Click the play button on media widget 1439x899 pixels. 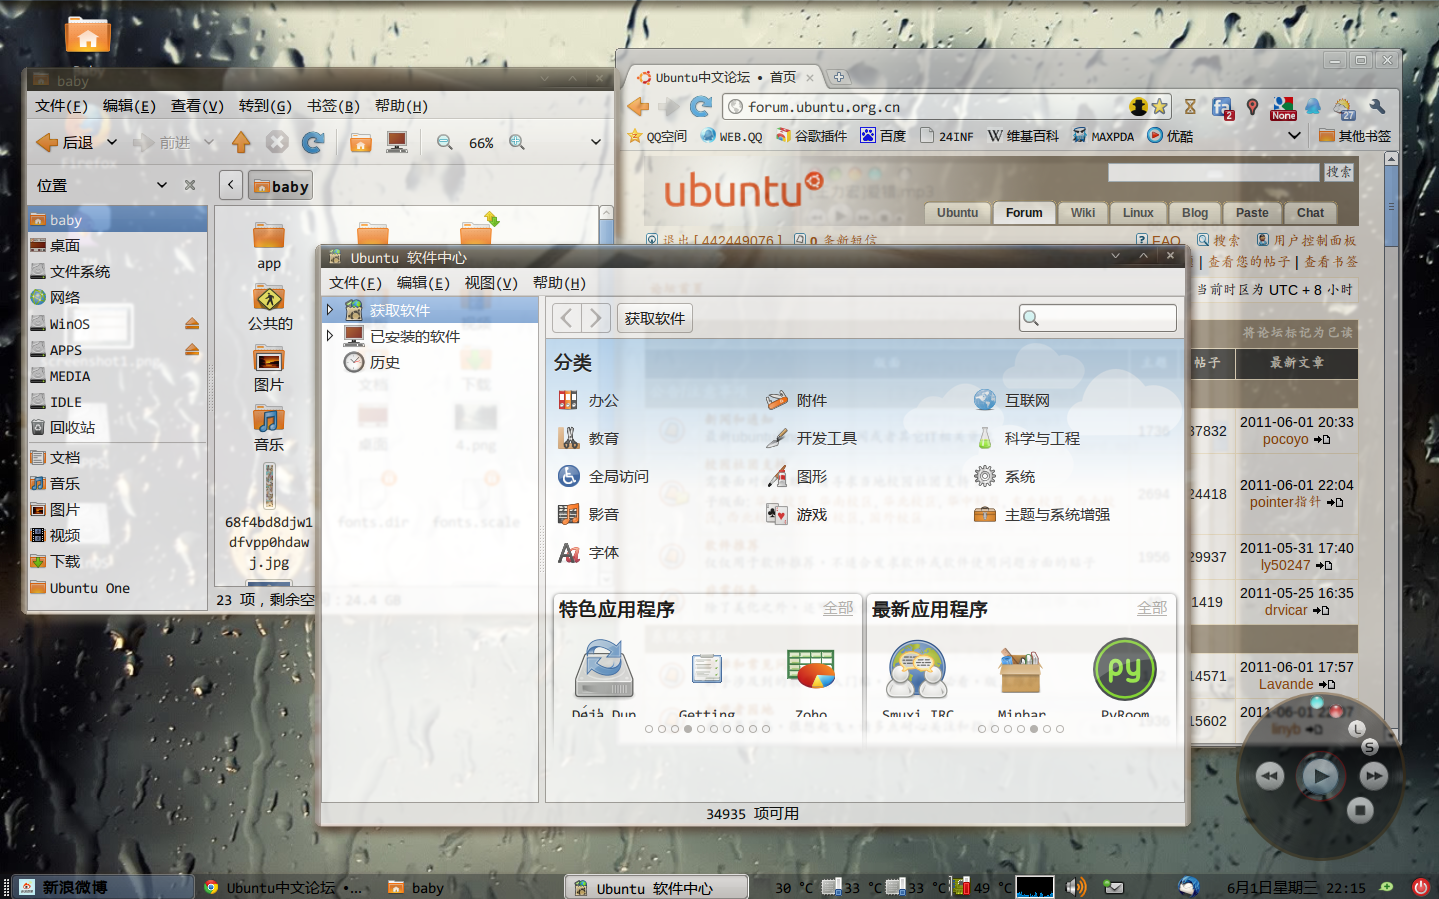[x=1320, y=775]
